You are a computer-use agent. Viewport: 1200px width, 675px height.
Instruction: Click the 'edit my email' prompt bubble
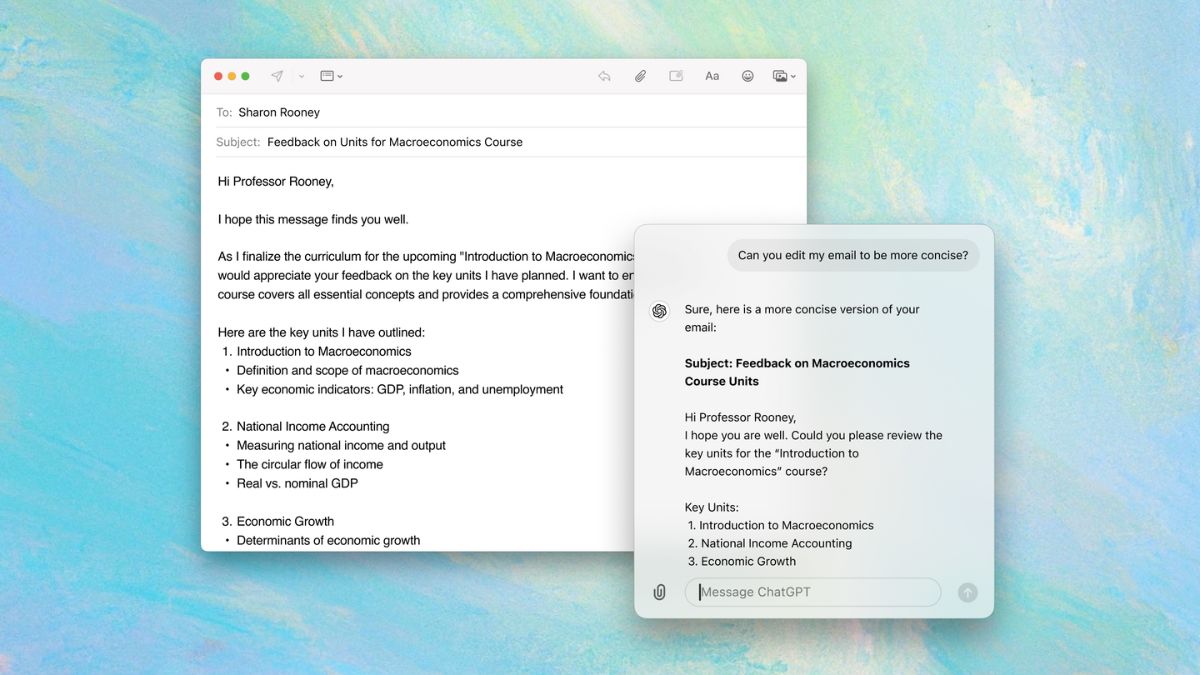[853, 255]
